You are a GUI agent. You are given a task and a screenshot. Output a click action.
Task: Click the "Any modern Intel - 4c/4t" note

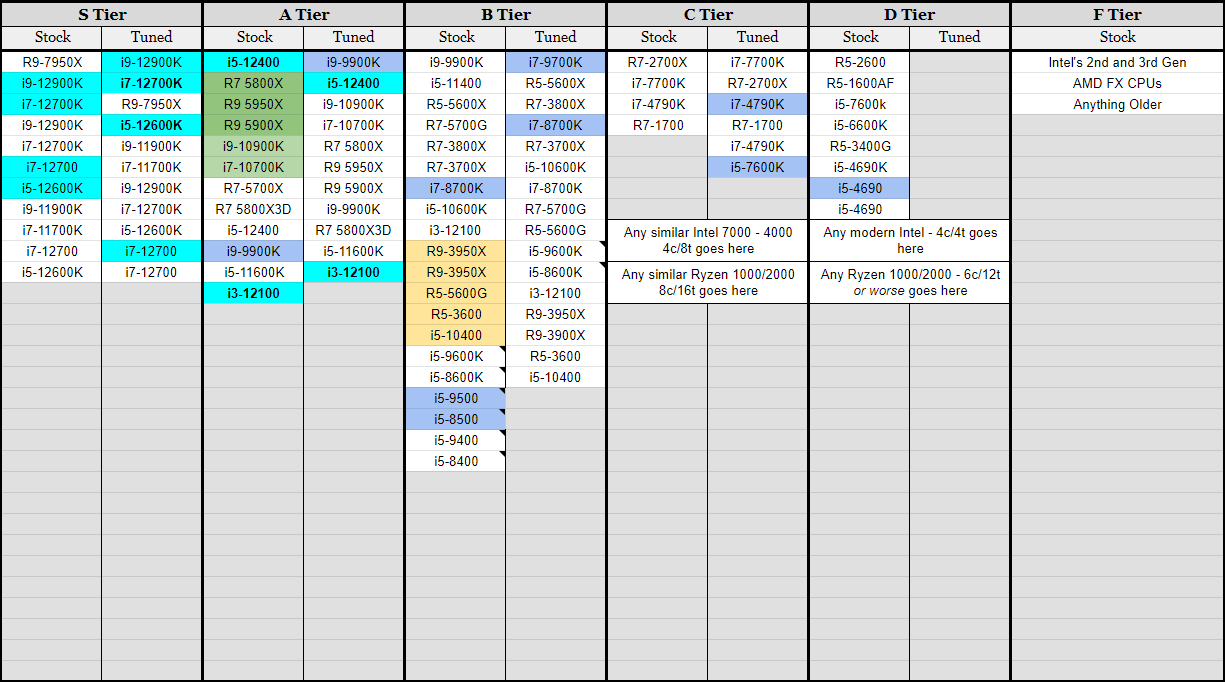tap(909, 240)
